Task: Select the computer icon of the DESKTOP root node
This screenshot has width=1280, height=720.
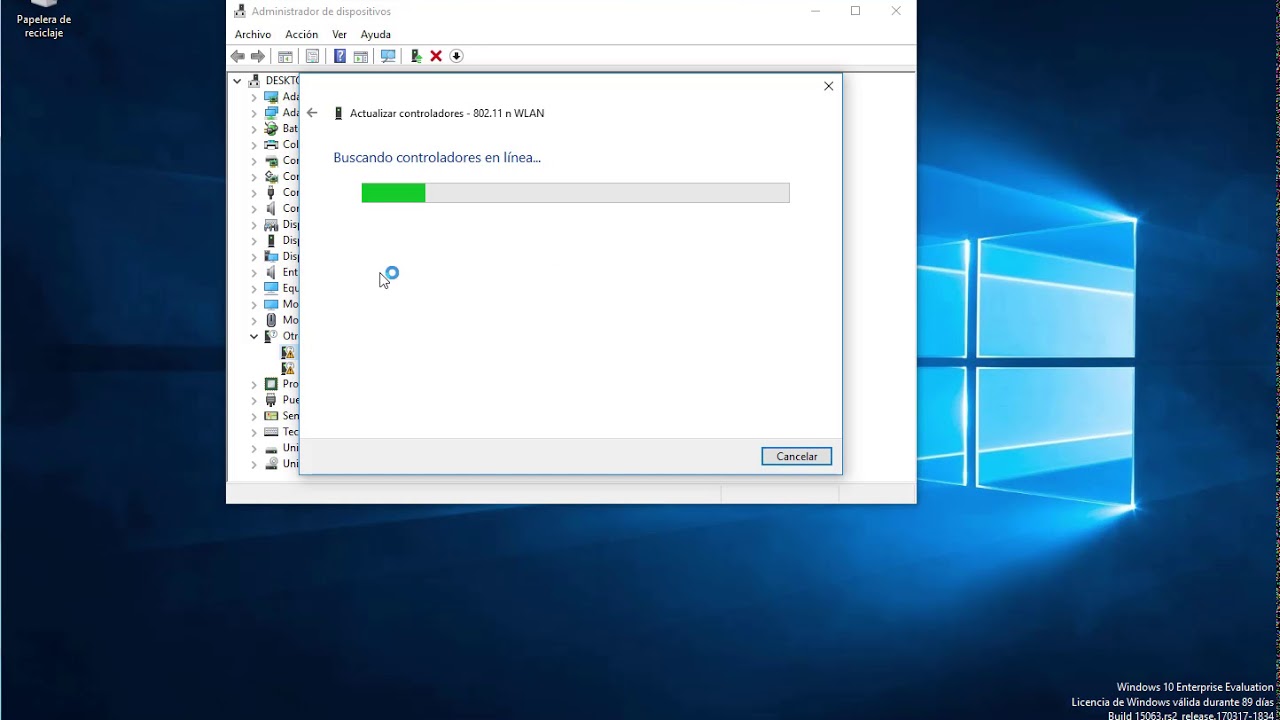Action: click(x=254, y=80)
